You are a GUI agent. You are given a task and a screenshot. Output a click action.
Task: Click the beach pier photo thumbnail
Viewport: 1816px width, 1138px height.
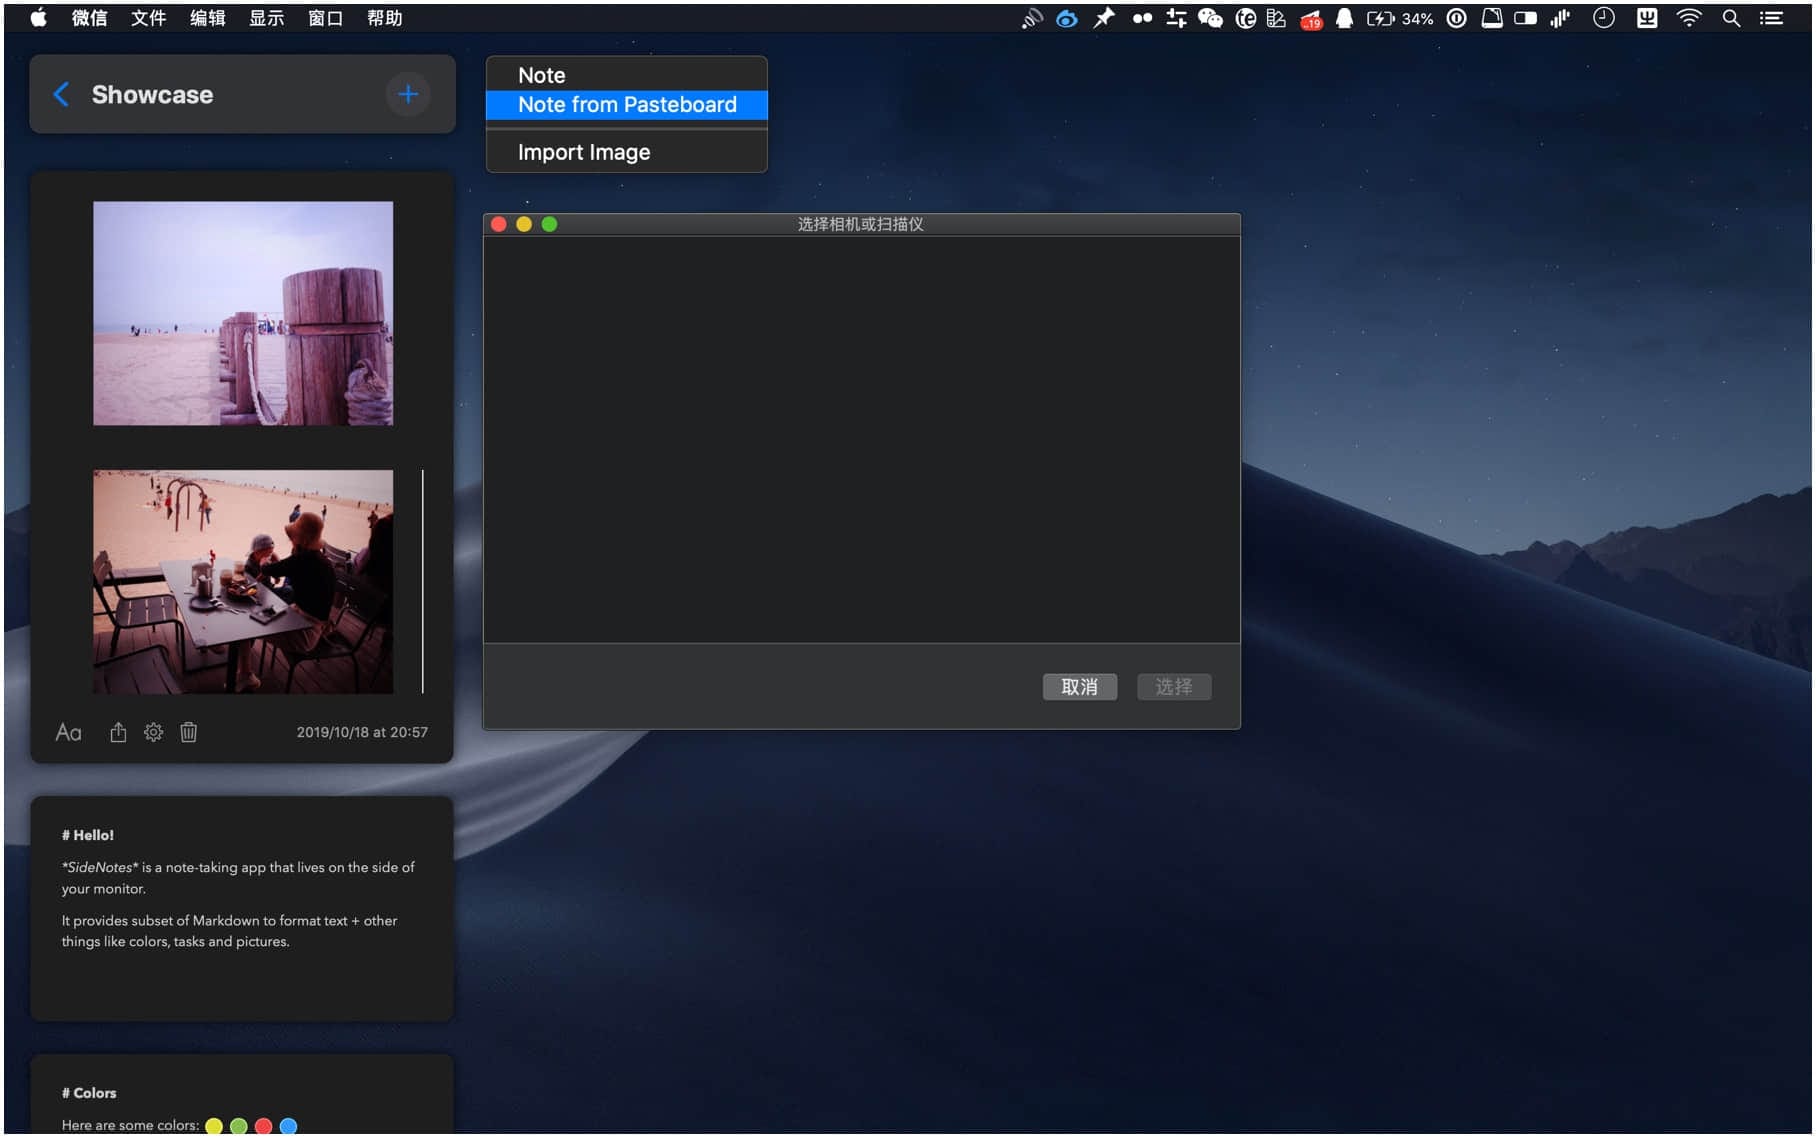pyautogui.click(x=243, y=313)
